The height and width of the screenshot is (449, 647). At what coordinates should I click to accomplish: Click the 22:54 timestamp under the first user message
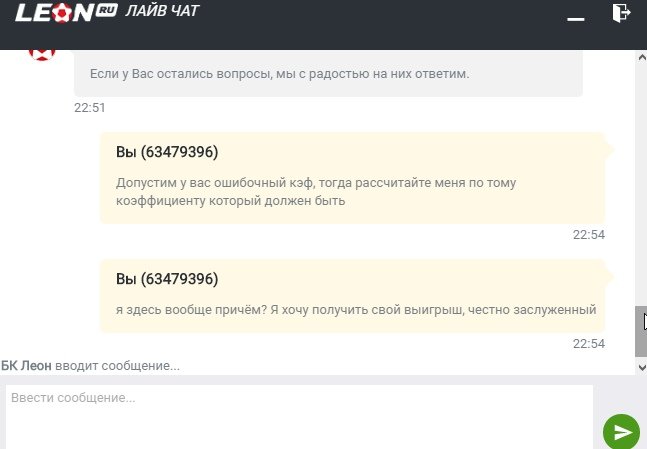pyautogui.click(x=588, y=235)
